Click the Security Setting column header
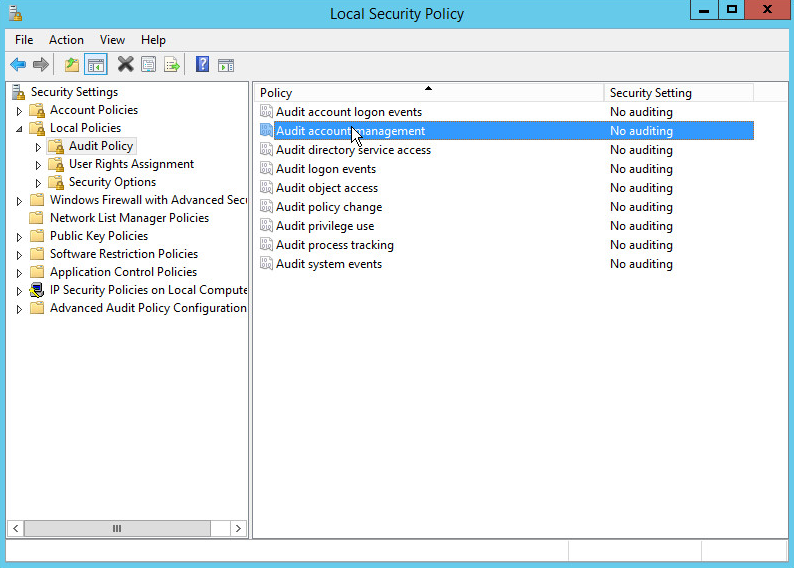The width and height of the screenshot is (794, 568). click(x=678, y=93)
